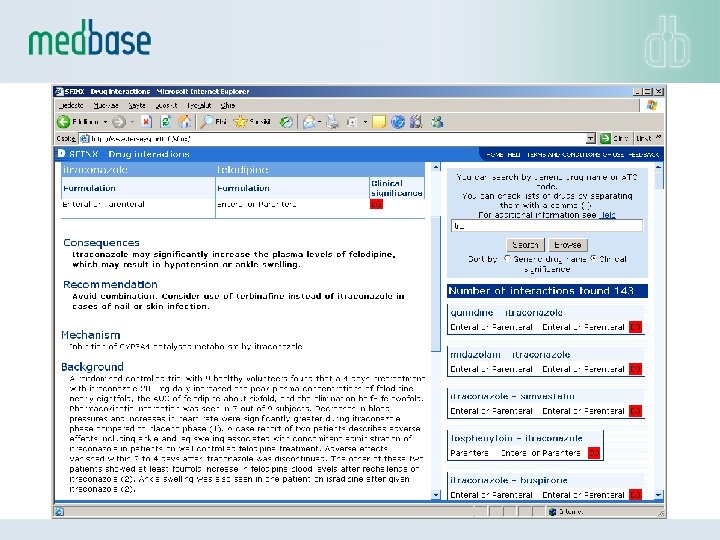Screen dimensions: 720x540
Task: Click the left pane scroll-up arrow
Action: (x=436, y=167)
